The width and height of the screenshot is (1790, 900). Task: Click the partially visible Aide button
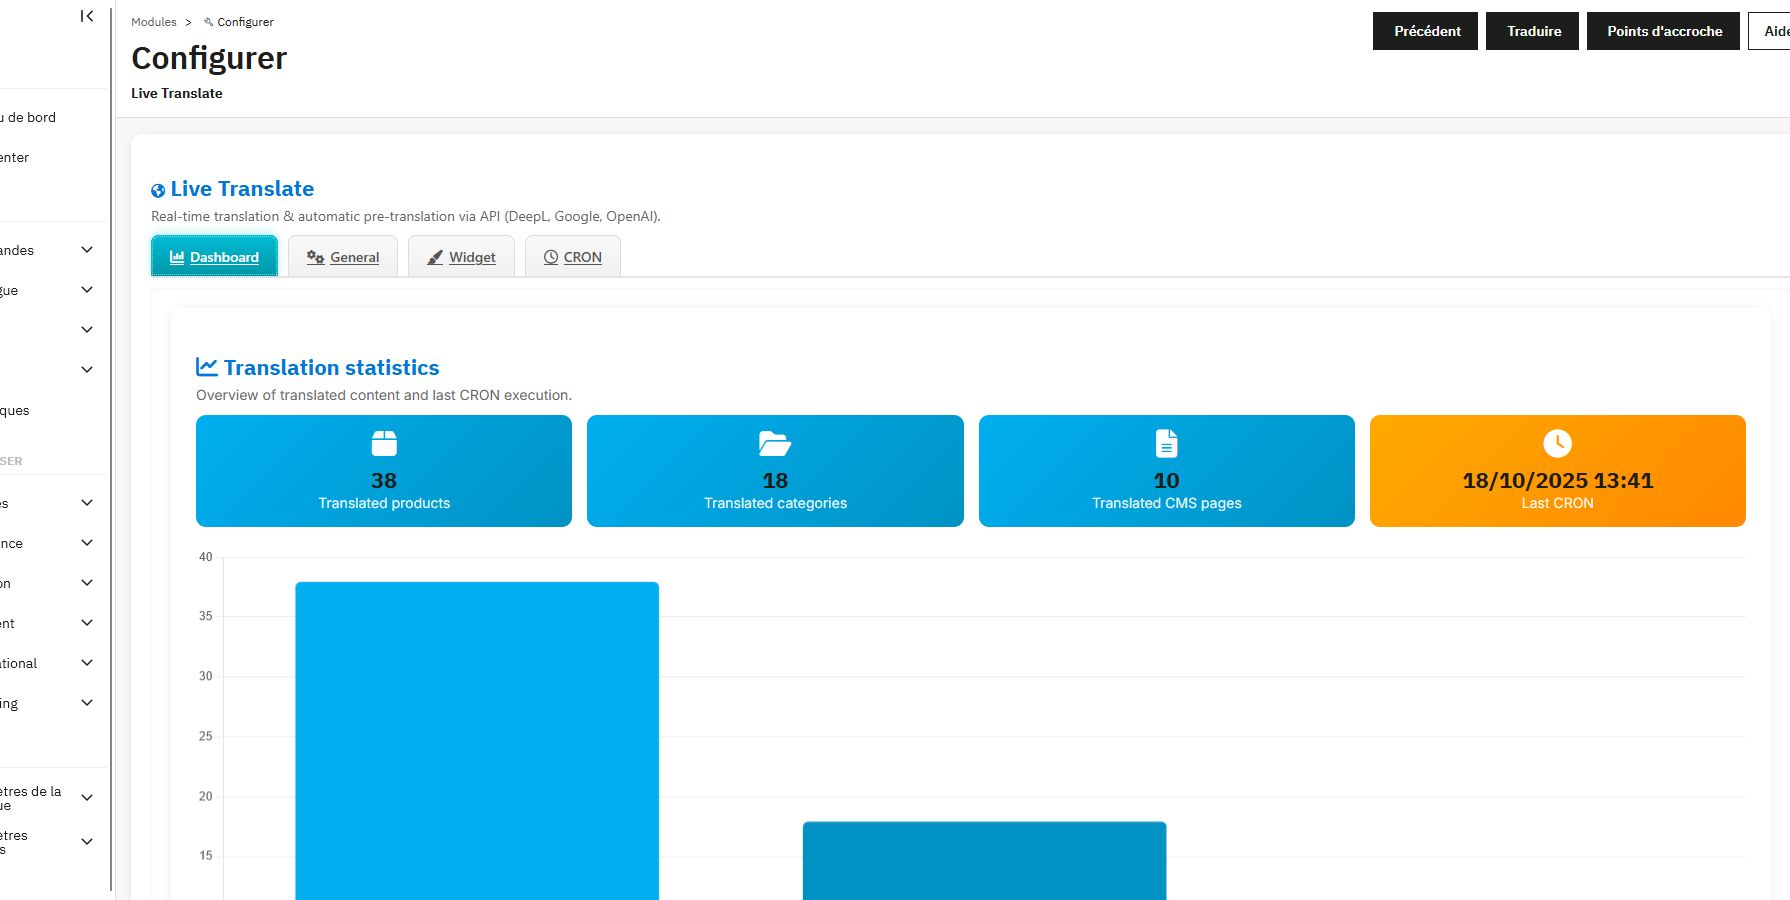pyautogui.click(x=1770, y=31)
